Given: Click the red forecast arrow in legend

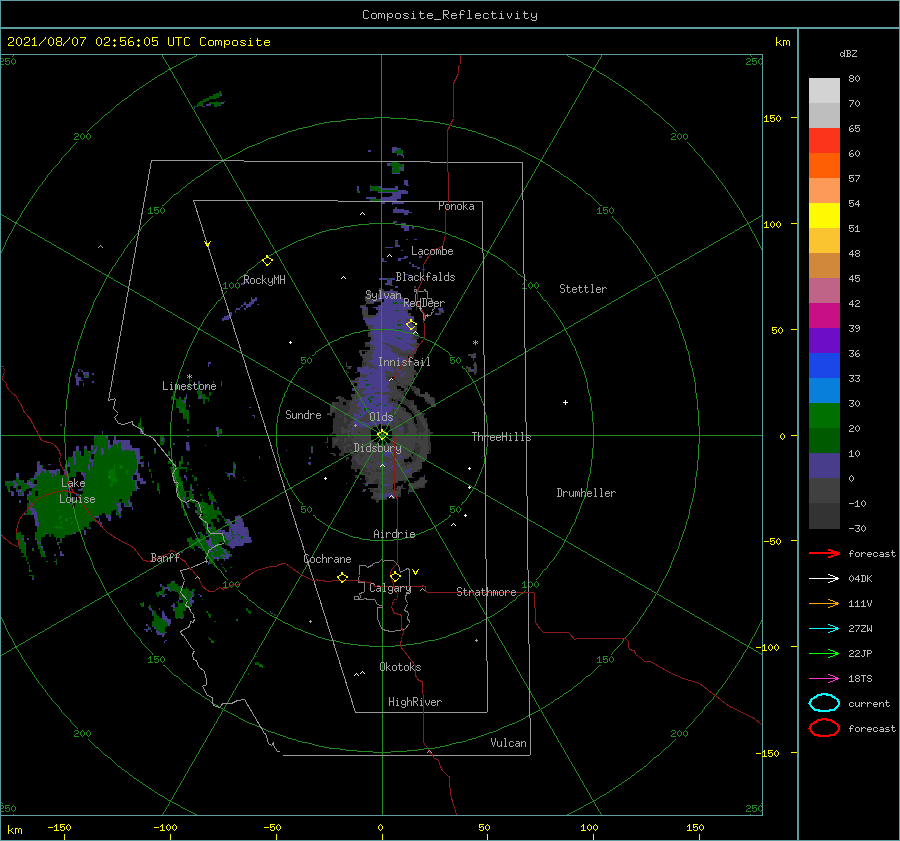Looking at the screenshot, I should [824, 553].
